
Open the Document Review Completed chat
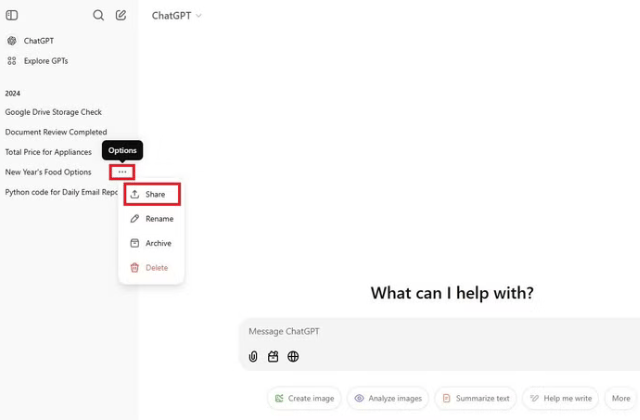pyautogui.click(x=56, y=132)
